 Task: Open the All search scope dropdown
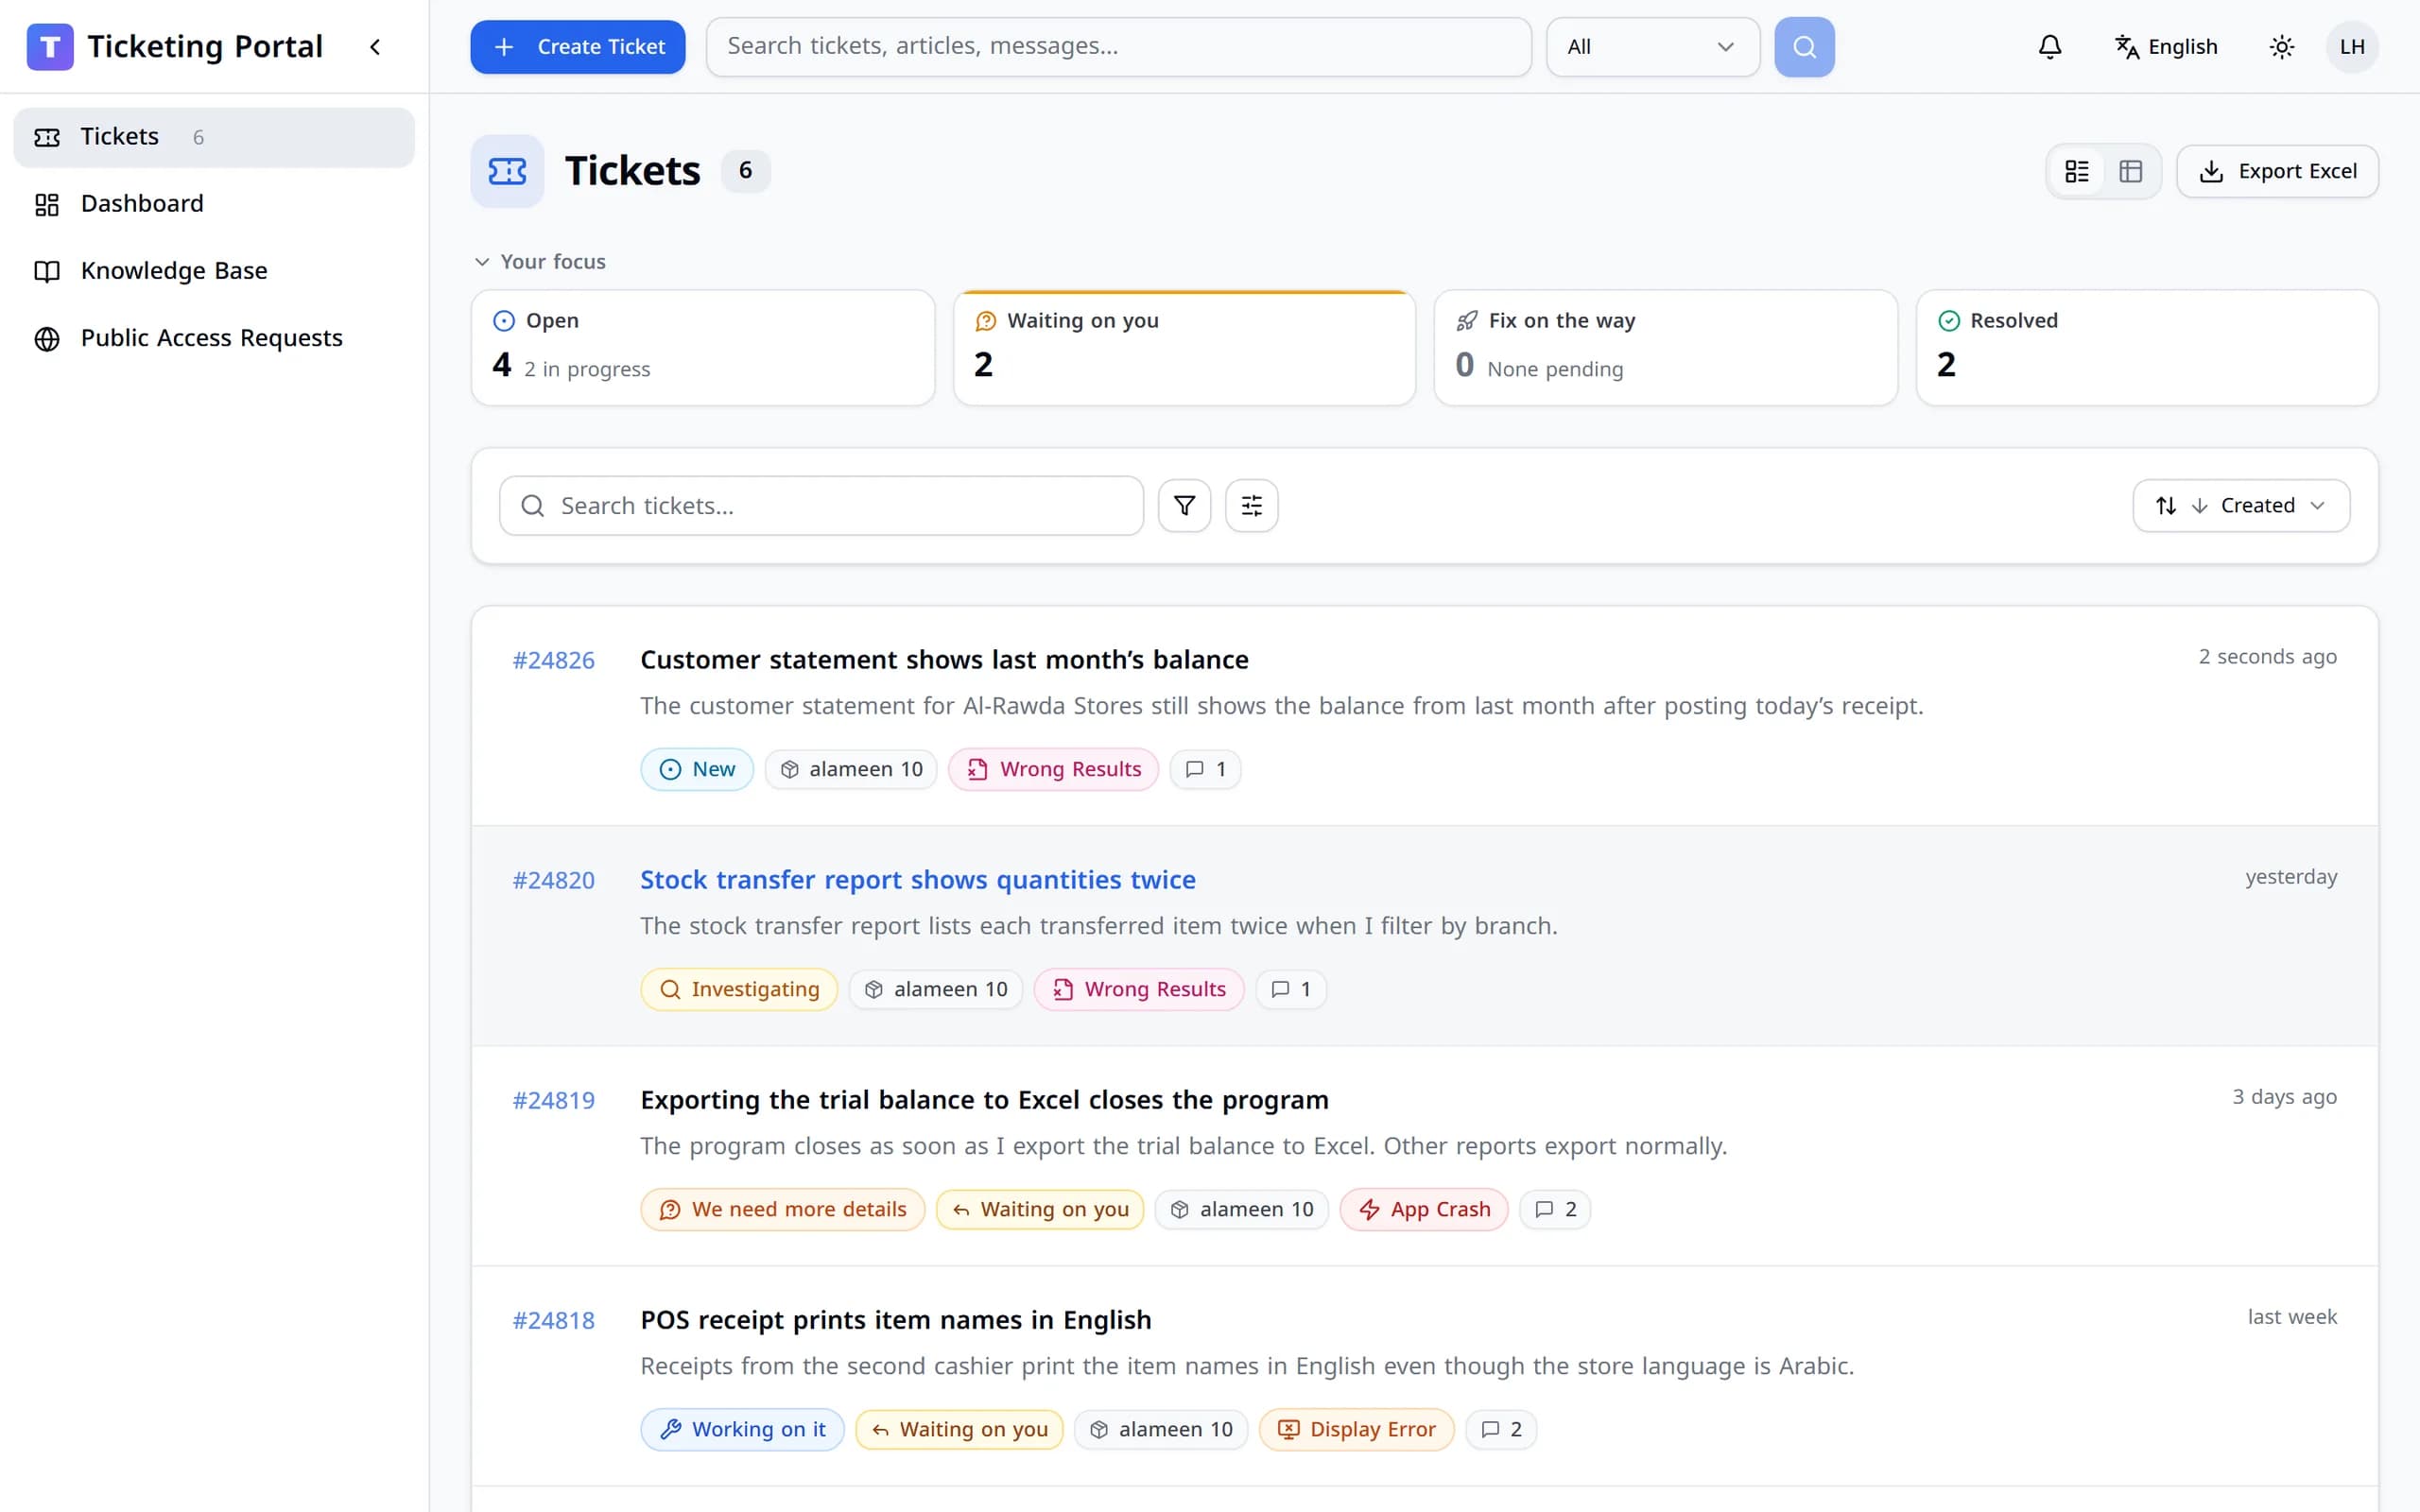[1653, 47]
